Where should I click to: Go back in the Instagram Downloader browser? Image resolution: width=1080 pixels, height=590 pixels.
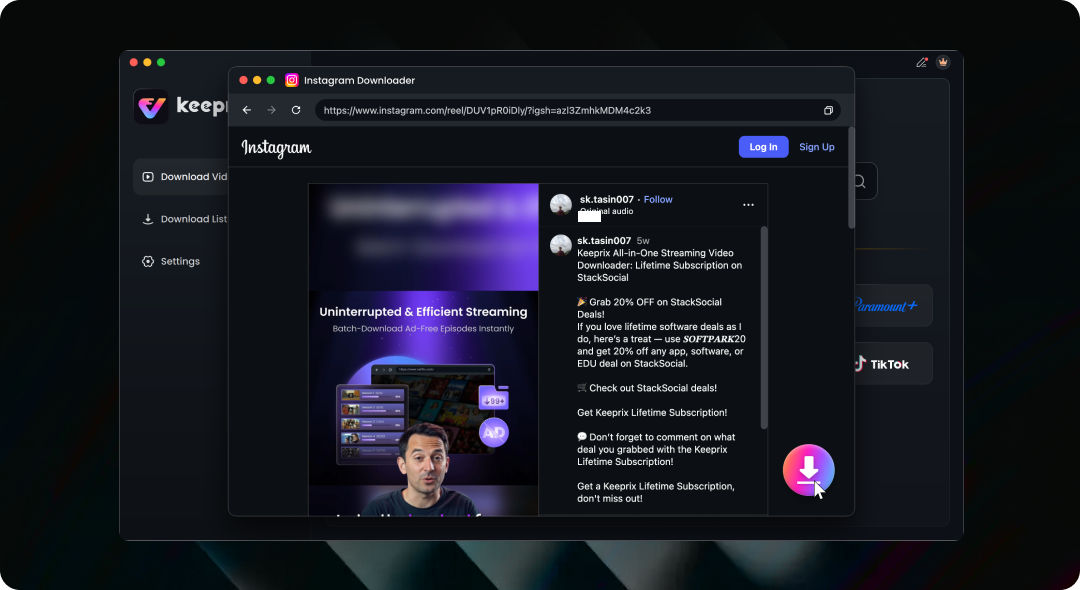pos(247,110)
